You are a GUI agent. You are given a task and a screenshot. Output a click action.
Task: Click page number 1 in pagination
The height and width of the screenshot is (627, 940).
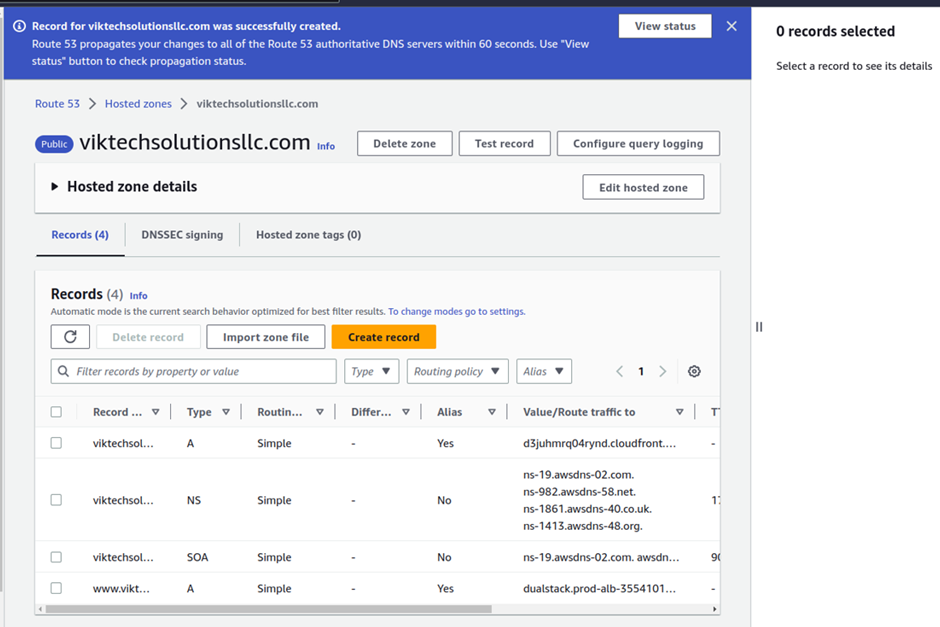click(641, 372)
